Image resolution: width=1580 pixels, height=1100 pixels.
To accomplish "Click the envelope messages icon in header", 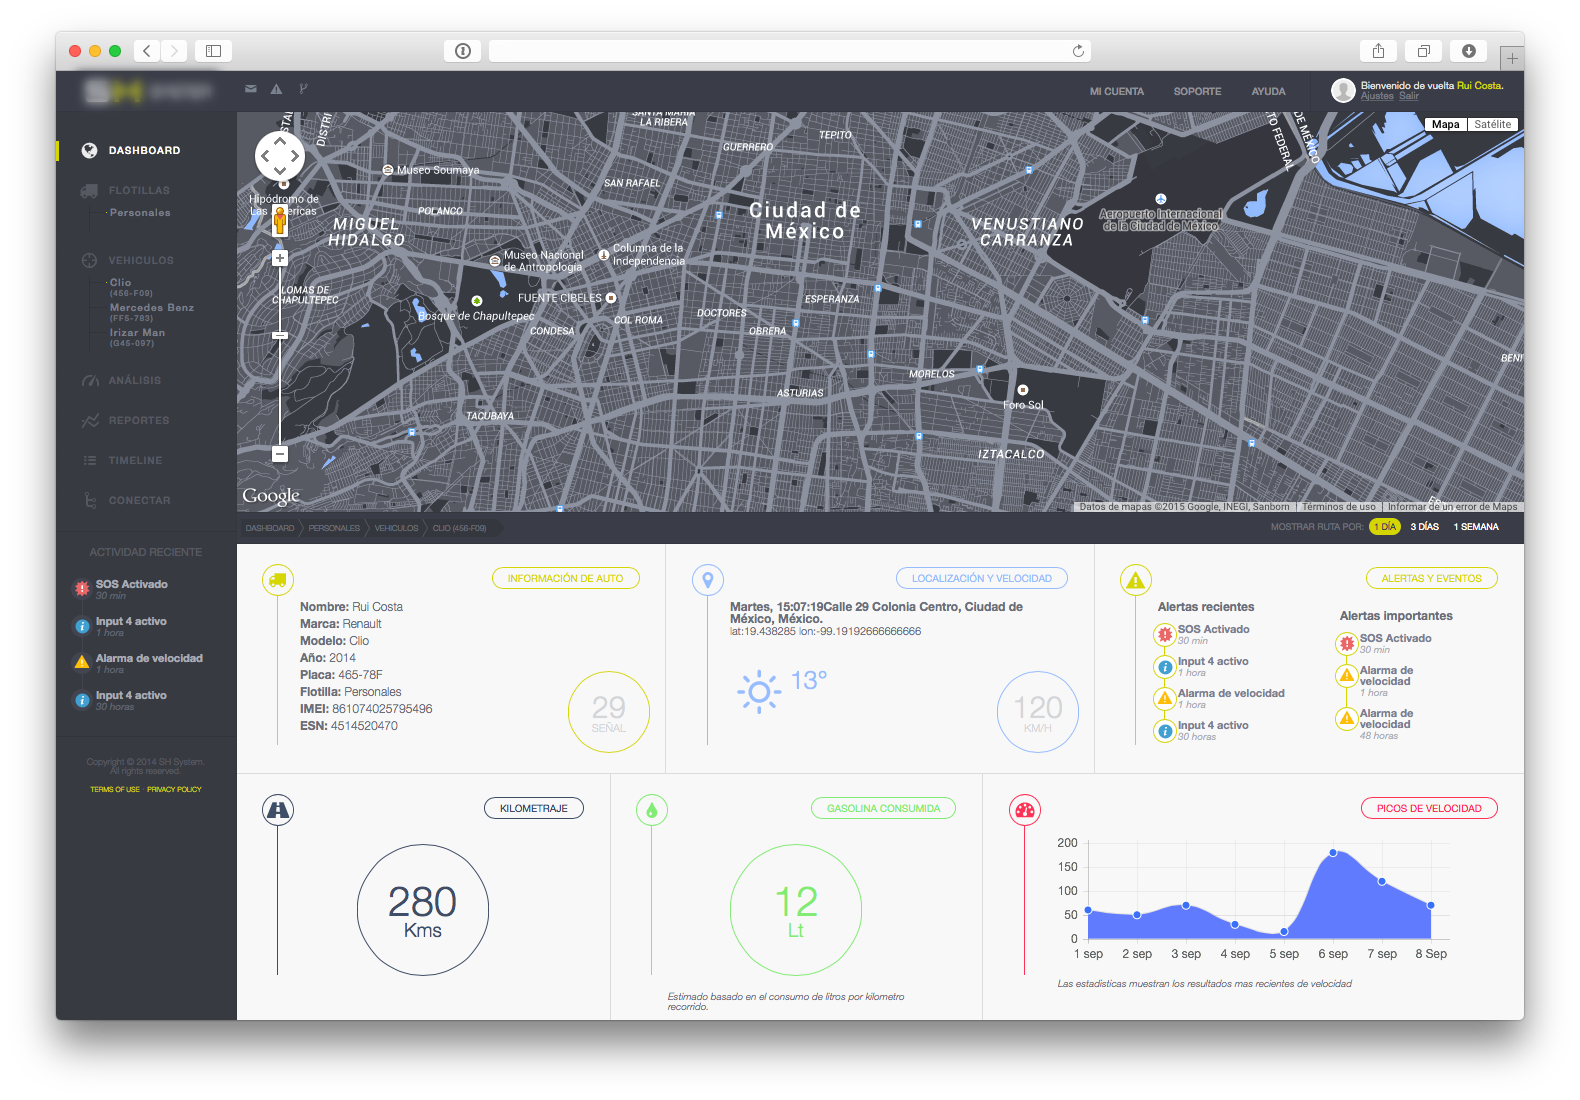I will point(250,89).
